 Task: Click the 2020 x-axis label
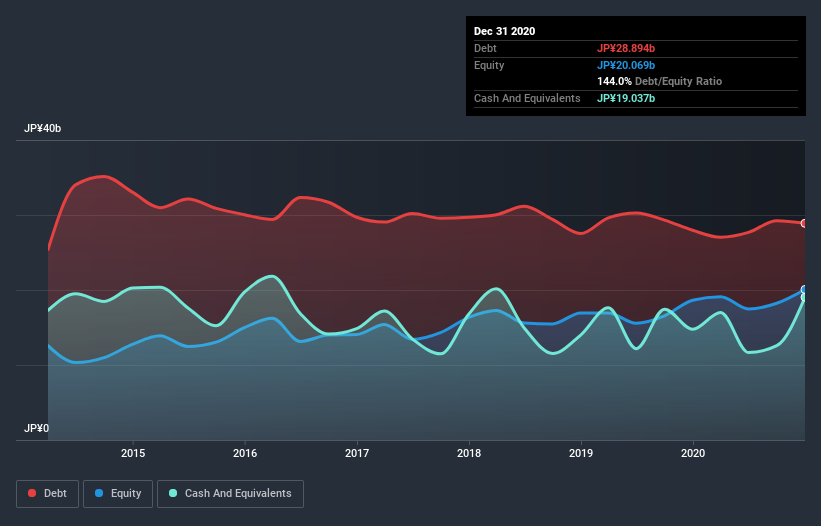693,453
